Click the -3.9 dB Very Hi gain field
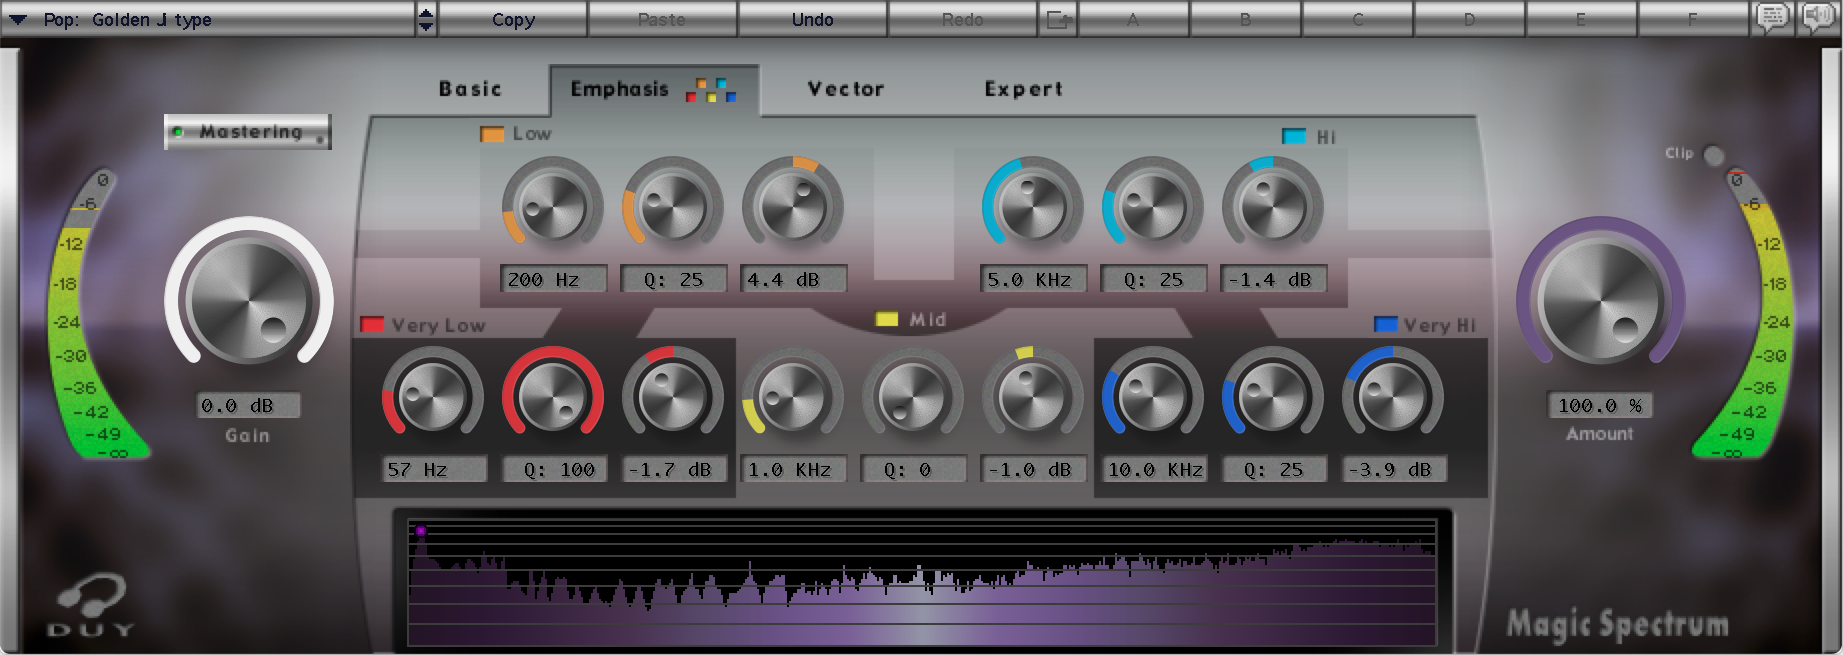Screen dimensions: 1843x655 pyautogui.click(x=1393, y=469)
